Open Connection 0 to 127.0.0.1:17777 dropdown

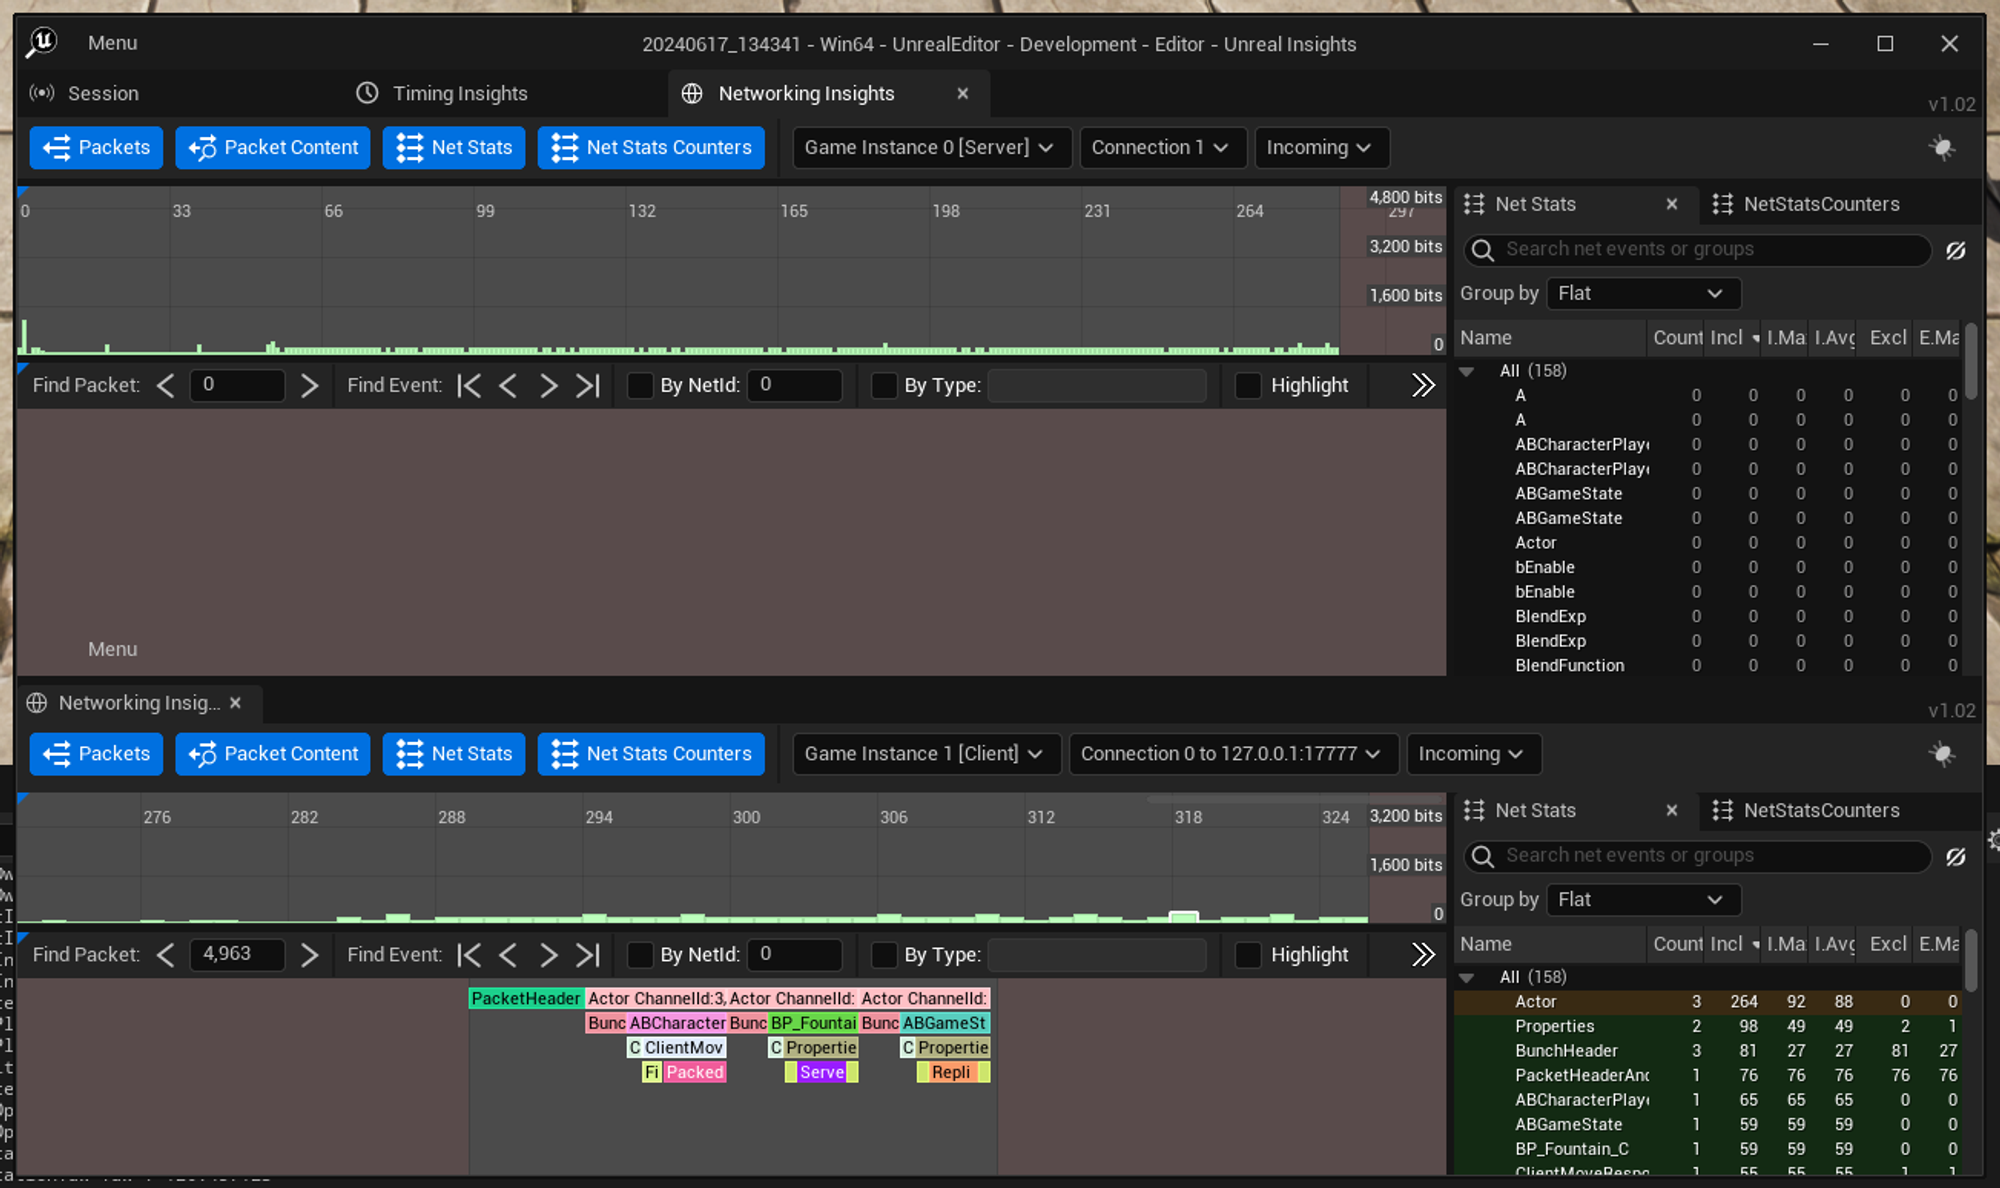pyautogui.click(x=1232, y=754)
